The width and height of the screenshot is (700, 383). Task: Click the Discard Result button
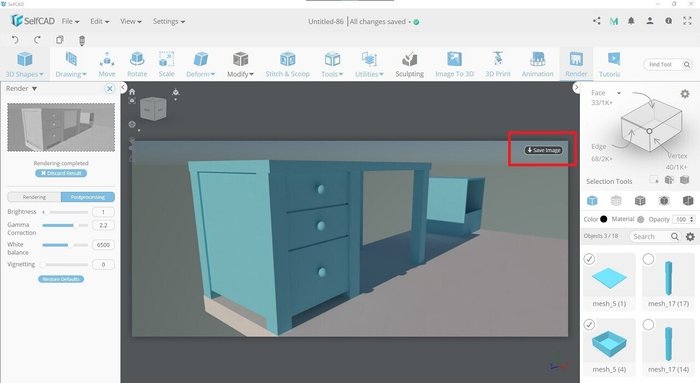[x=61, y=173]
